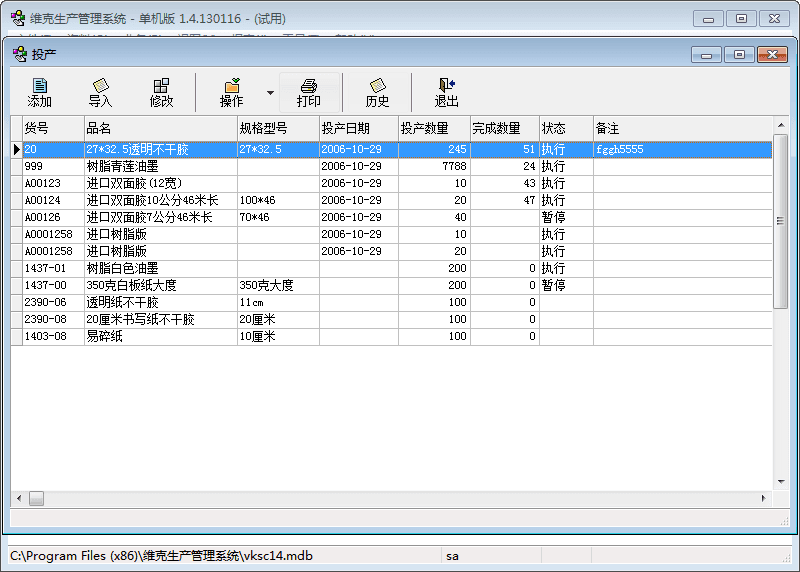
Task: Click the 修改 (Modify) toolbar icon
Action: 161,92
